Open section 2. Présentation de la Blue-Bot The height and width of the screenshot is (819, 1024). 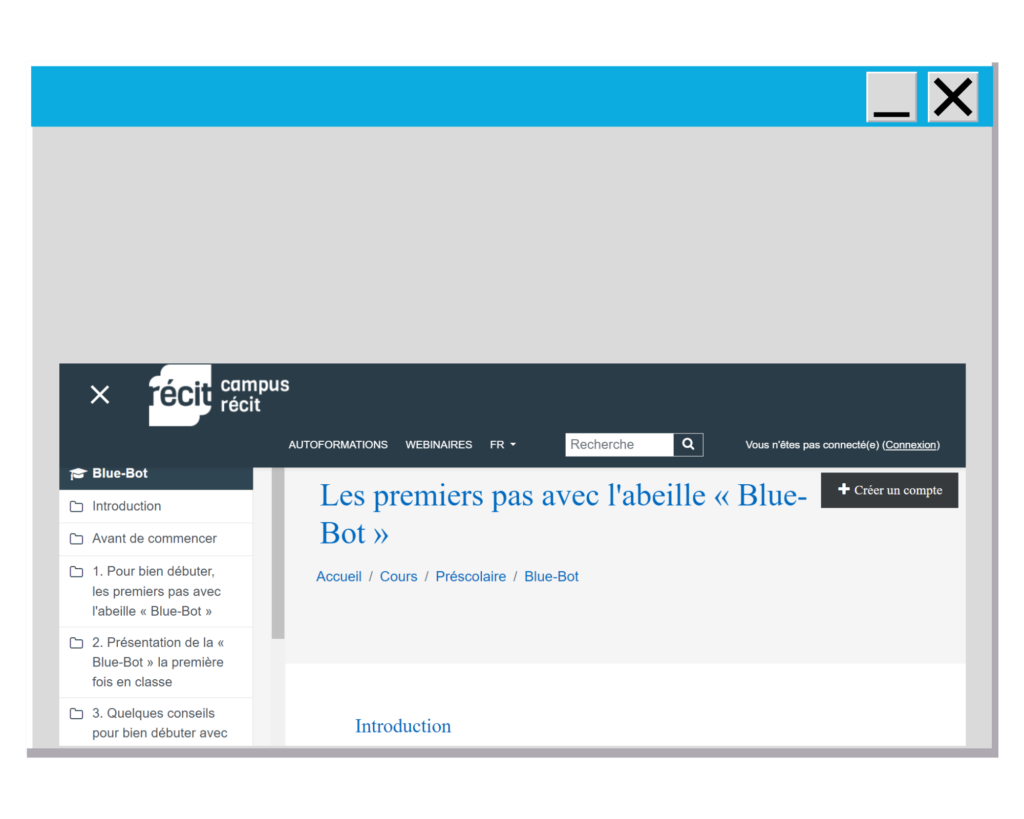tap(156, 662)
